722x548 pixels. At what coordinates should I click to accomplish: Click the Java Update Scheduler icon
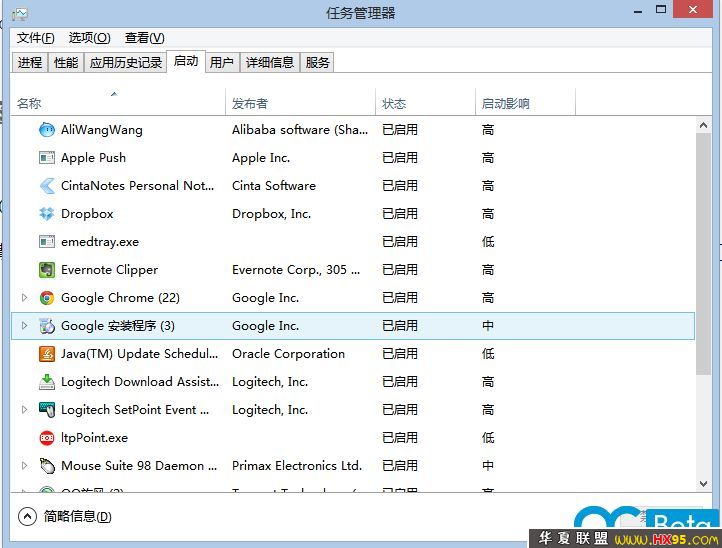(x=47, y=354)
